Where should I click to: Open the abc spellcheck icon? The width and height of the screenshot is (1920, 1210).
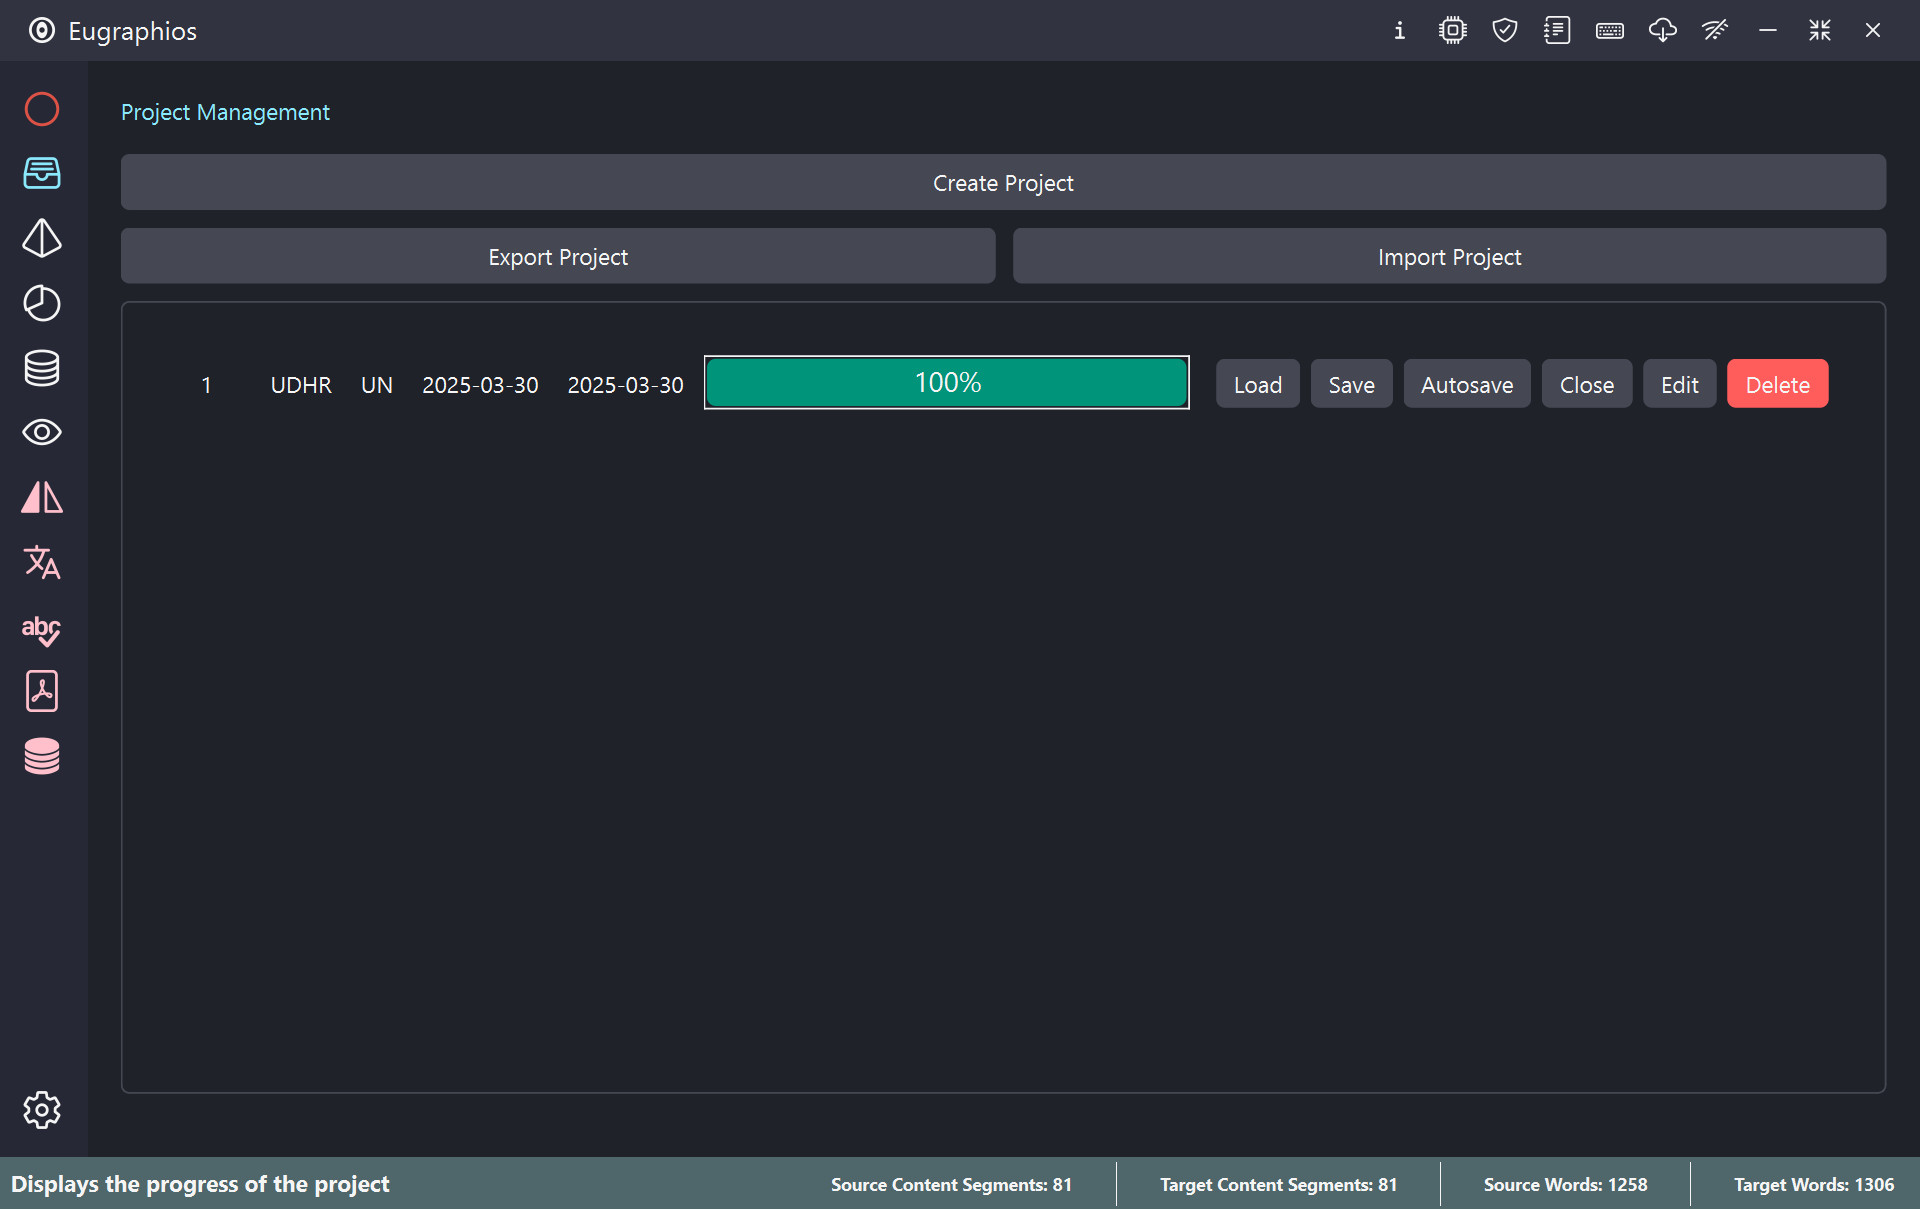pos(42,629)
